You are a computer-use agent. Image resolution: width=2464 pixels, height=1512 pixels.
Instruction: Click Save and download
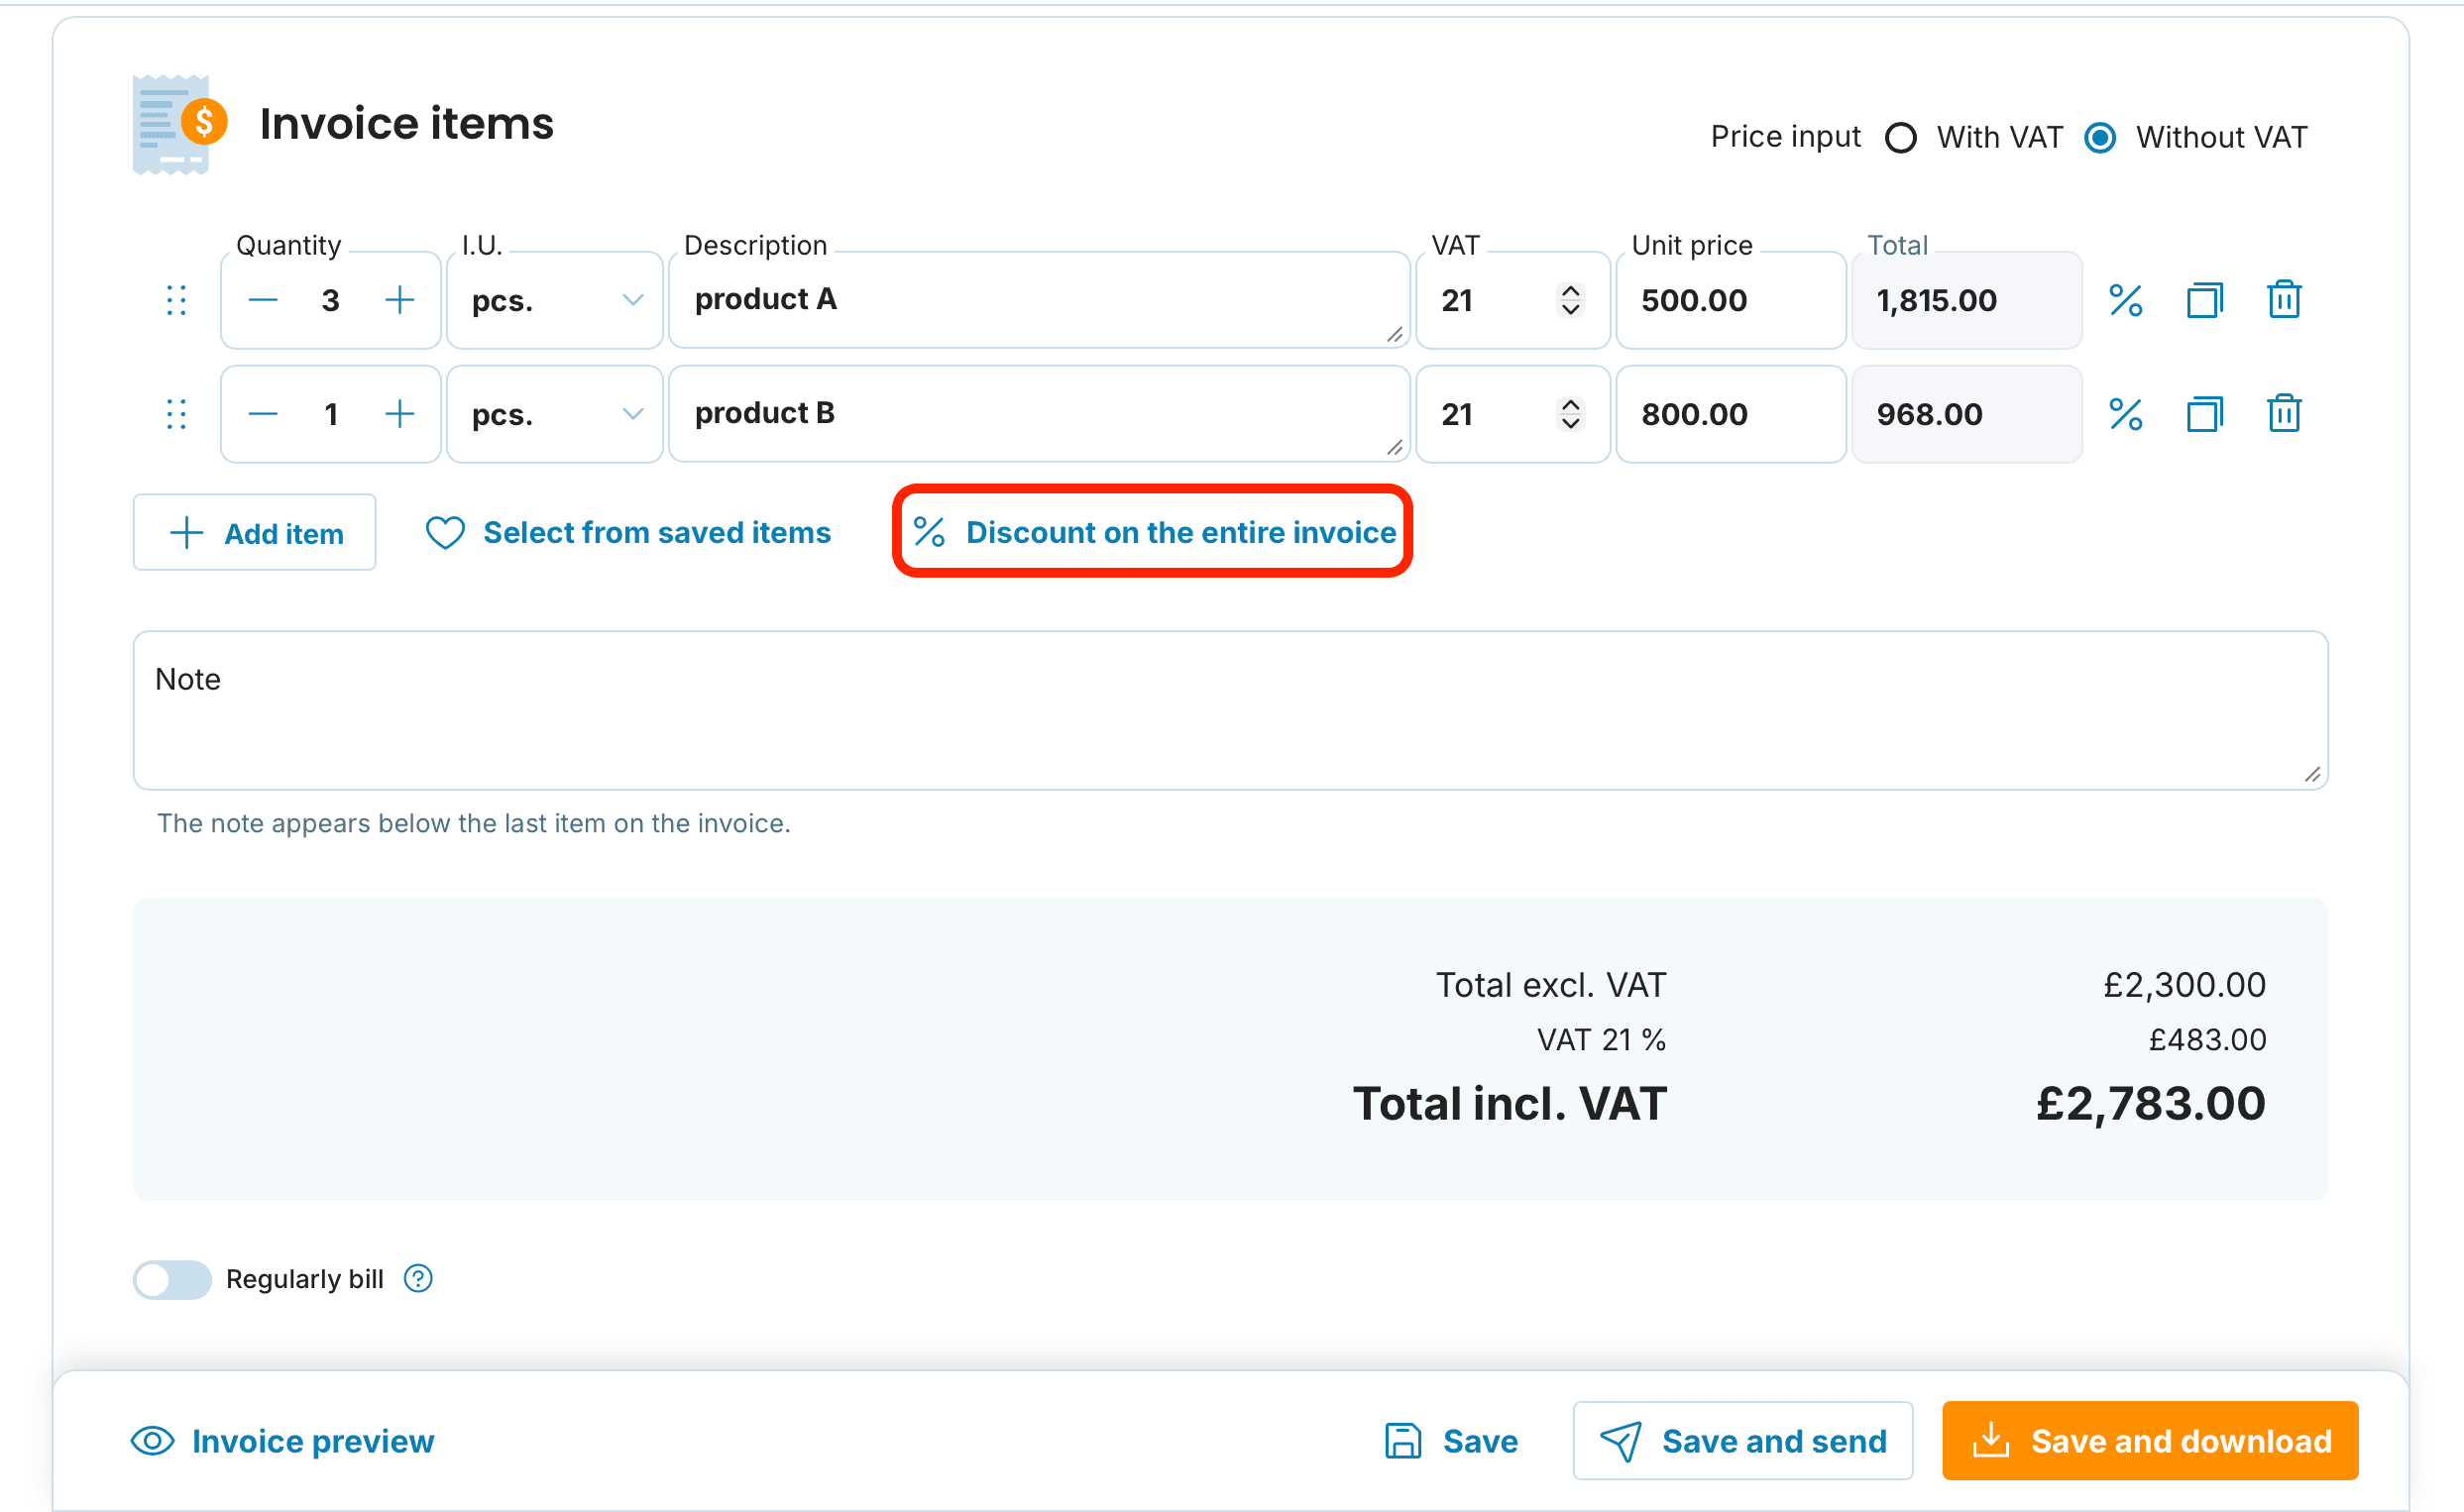[x=2150, y=1441]
